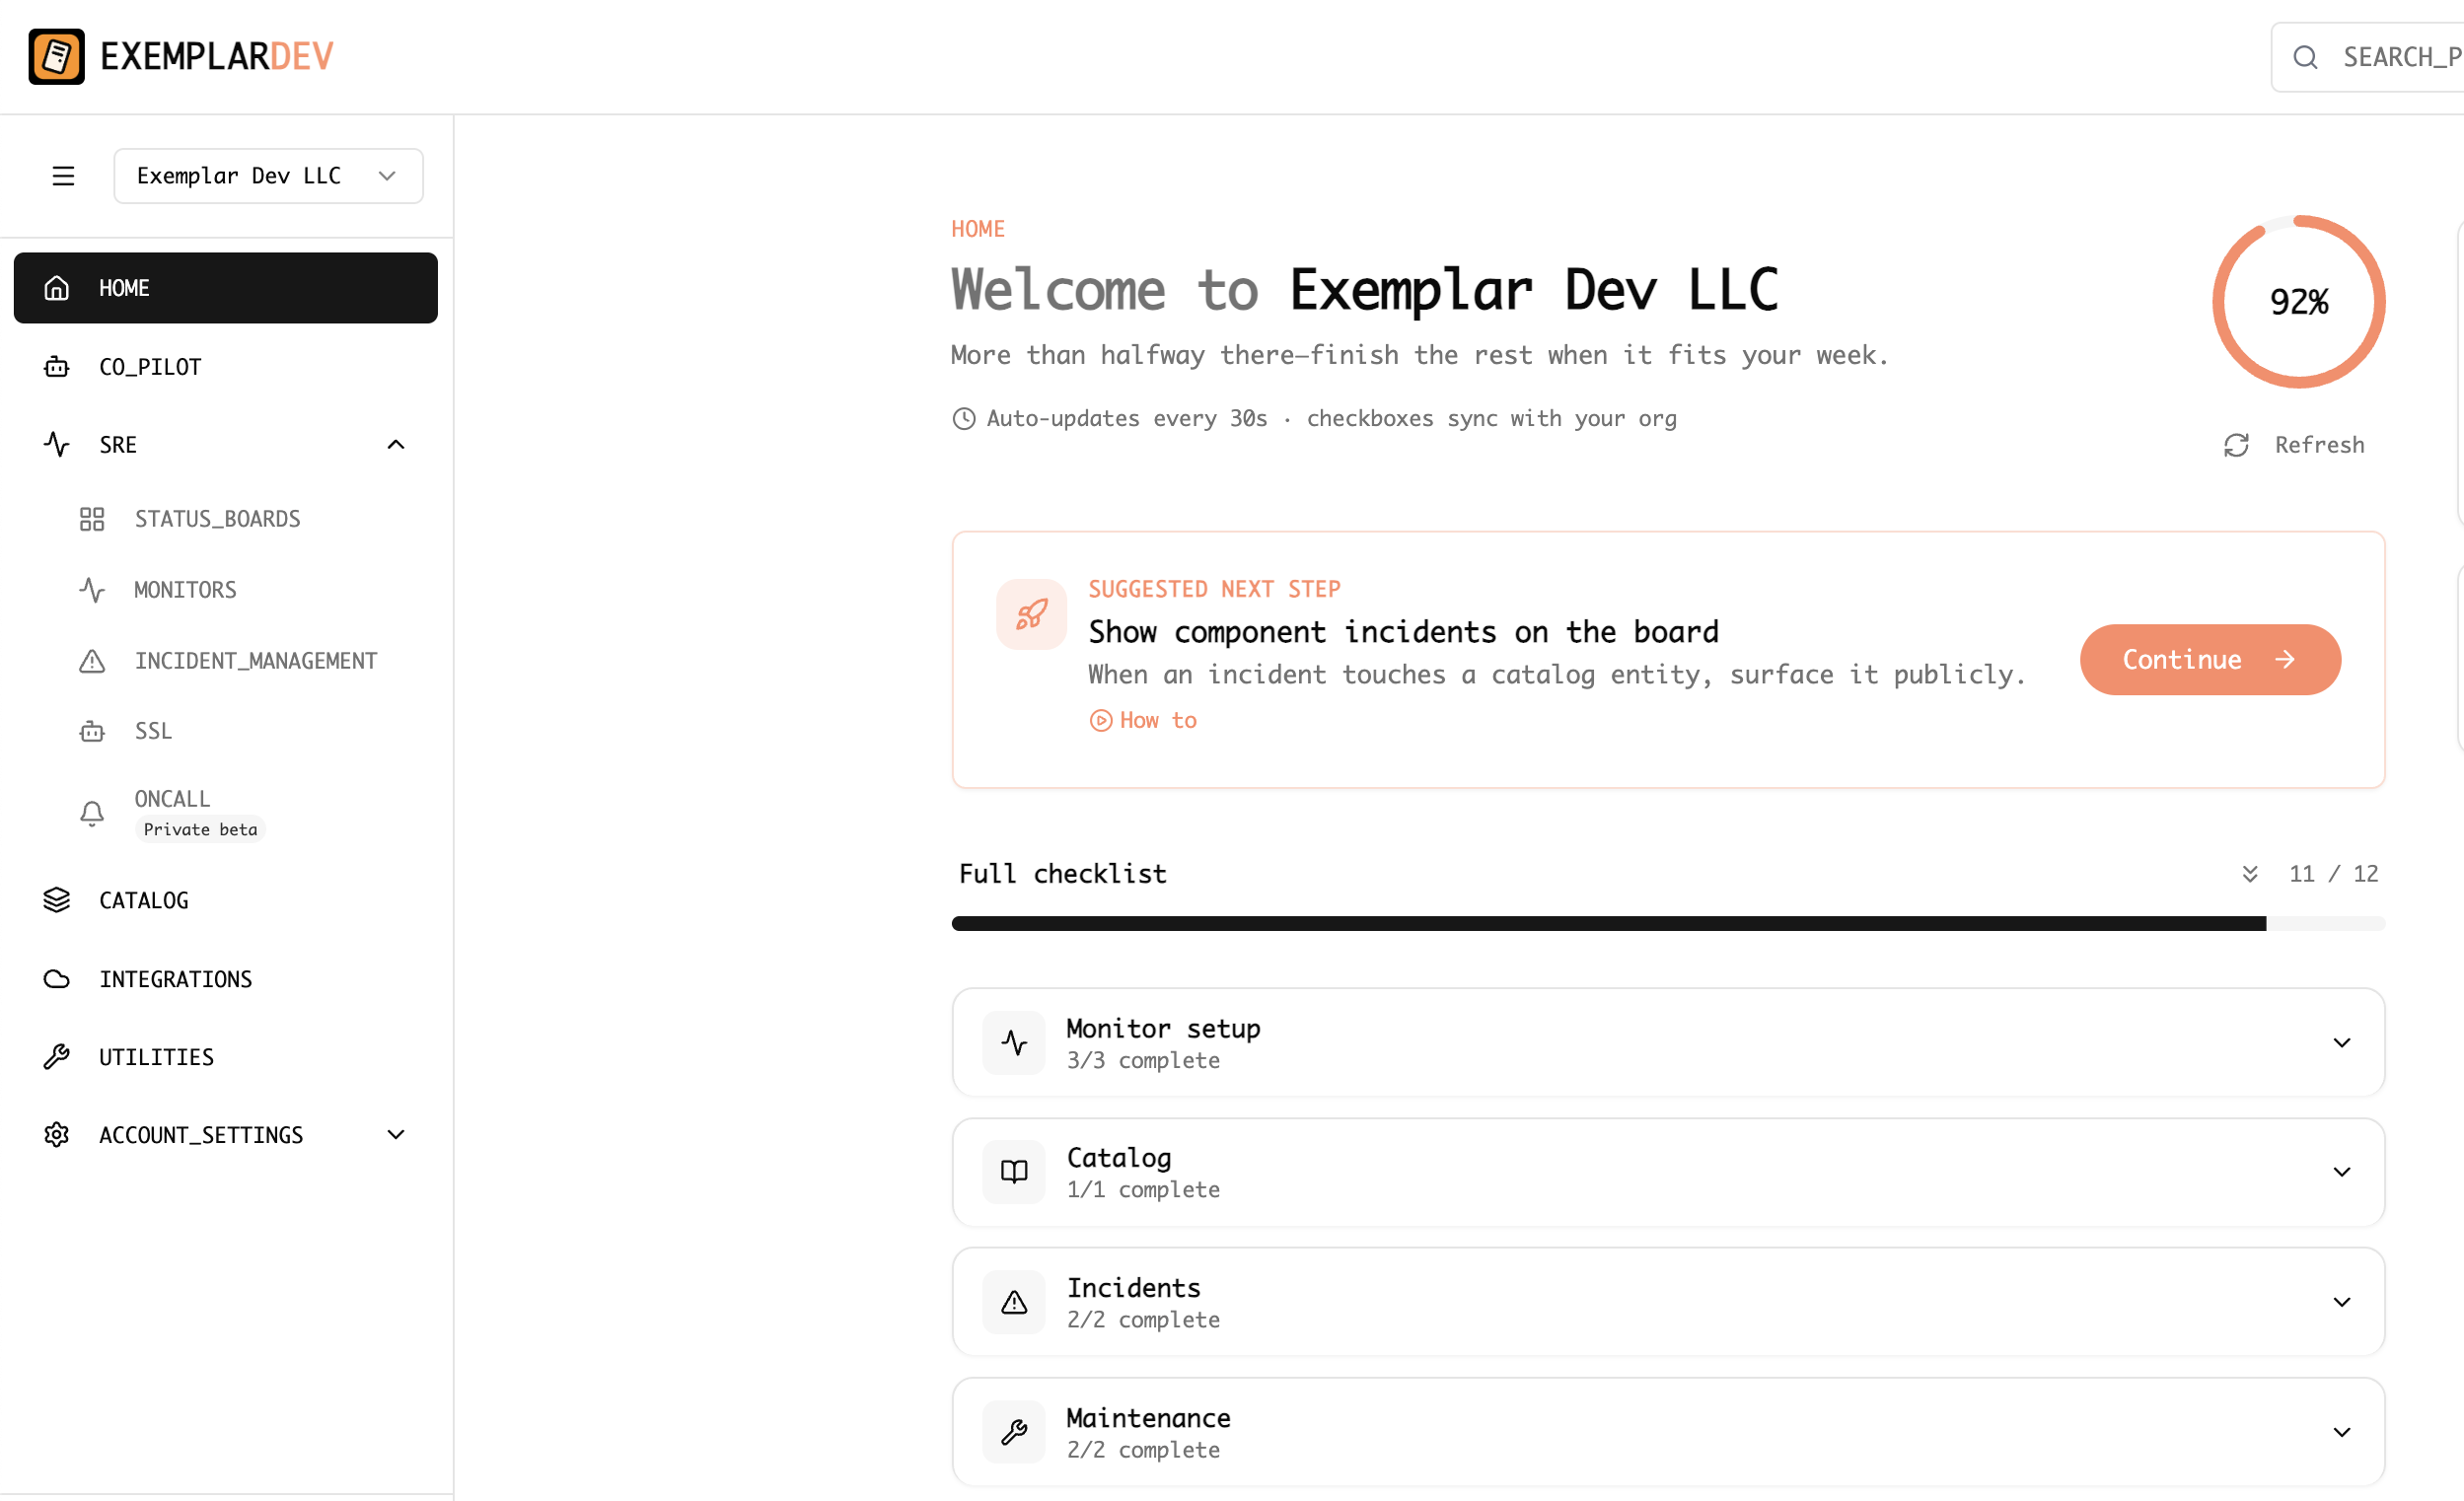Expand the Monitor setup checklist section
2464x1501 pixels.
tap(2341, 1042)
